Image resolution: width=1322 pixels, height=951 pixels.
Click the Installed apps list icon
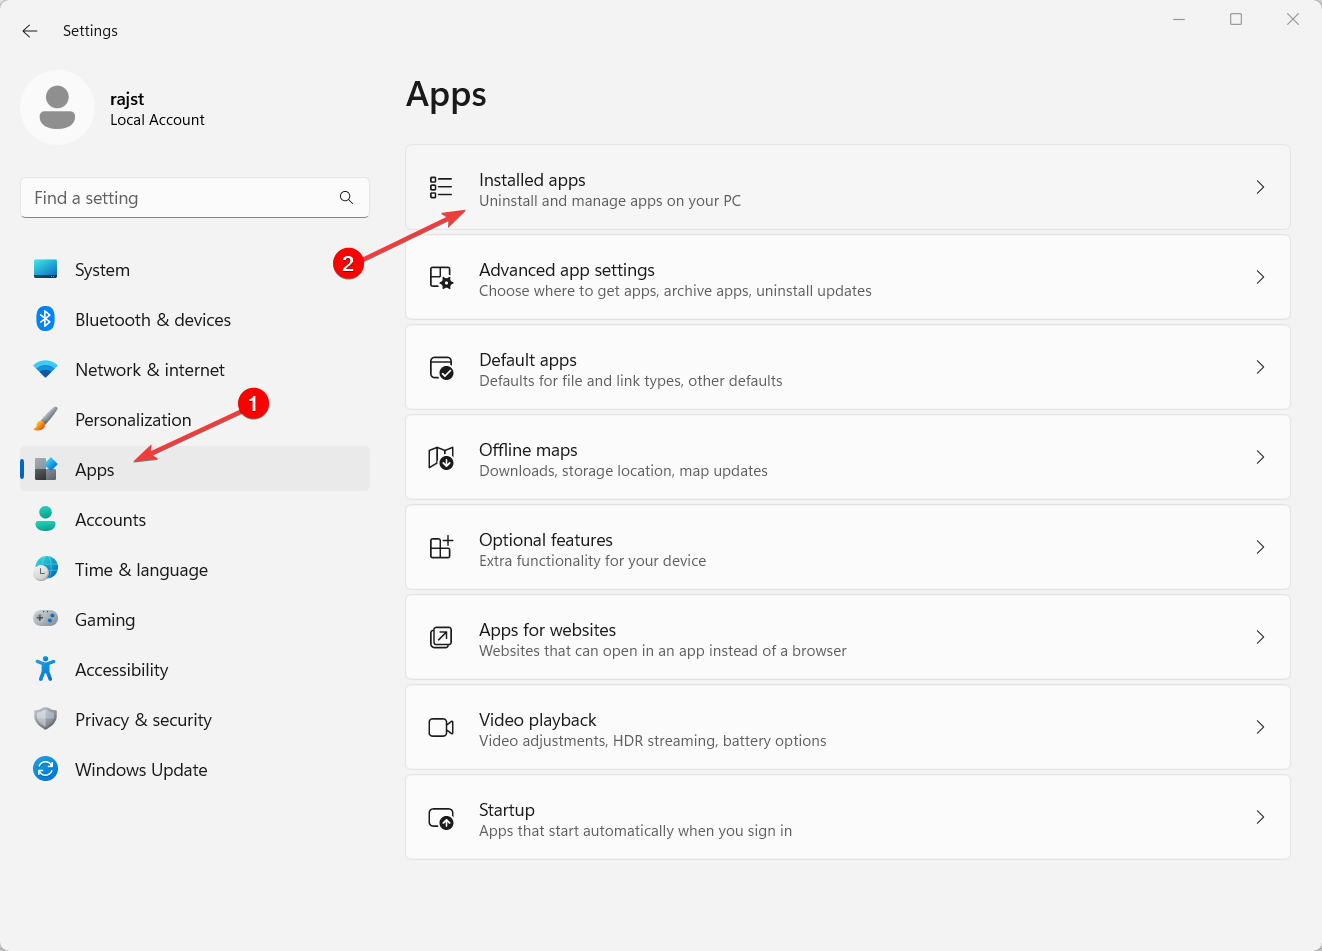441,187
